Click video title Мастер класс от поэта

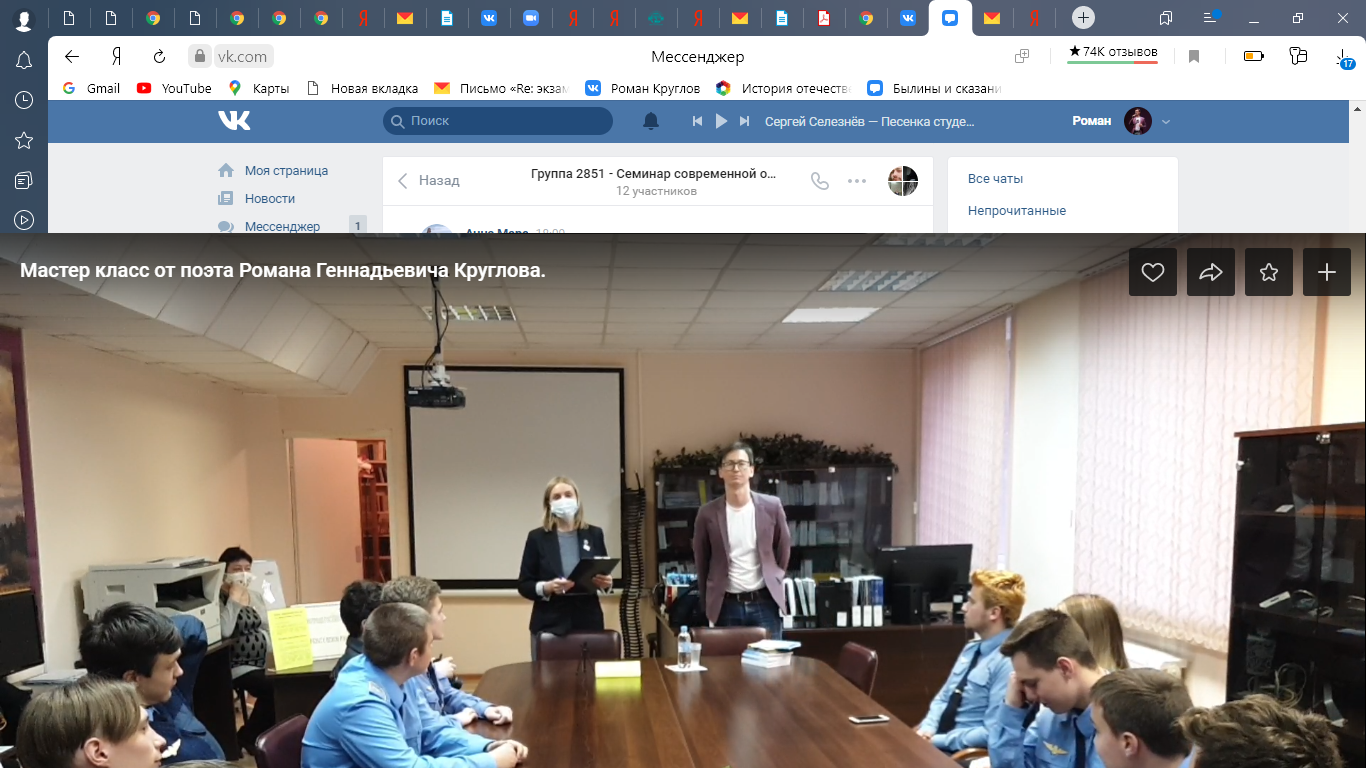pyautogui.click(x=283, y=271)
